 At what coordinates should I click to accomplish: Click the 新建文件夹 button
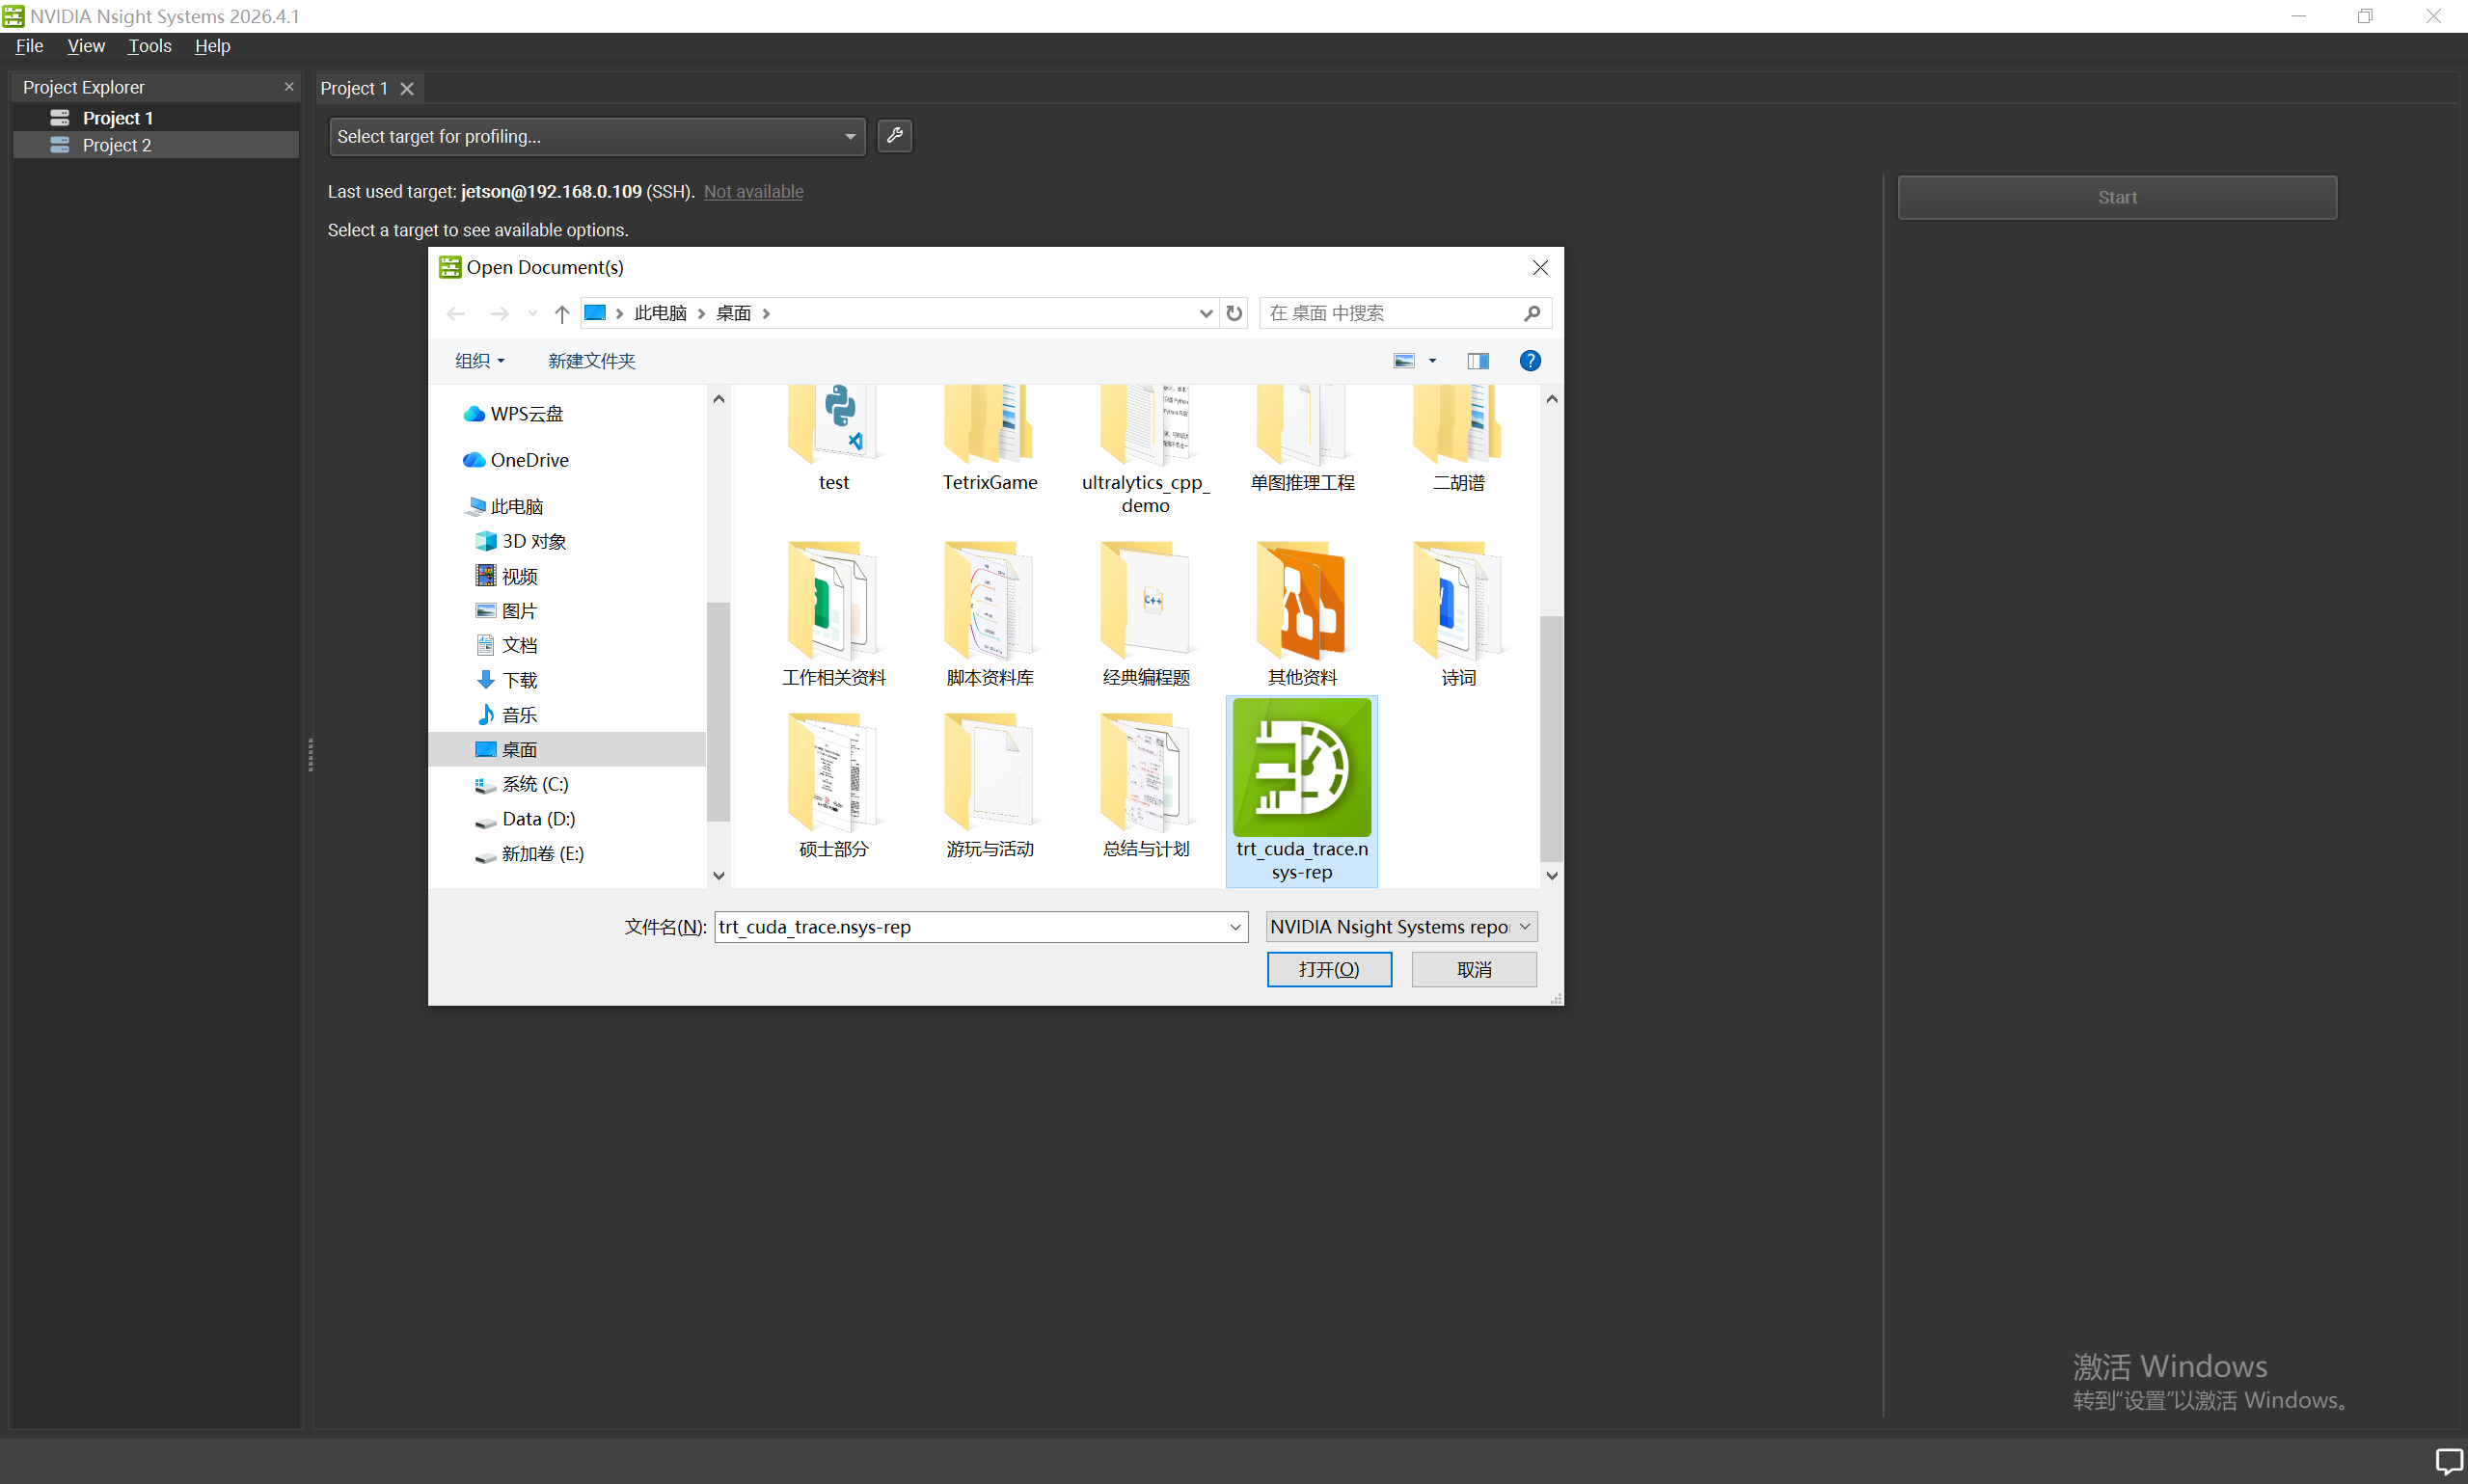coord(592,361)
